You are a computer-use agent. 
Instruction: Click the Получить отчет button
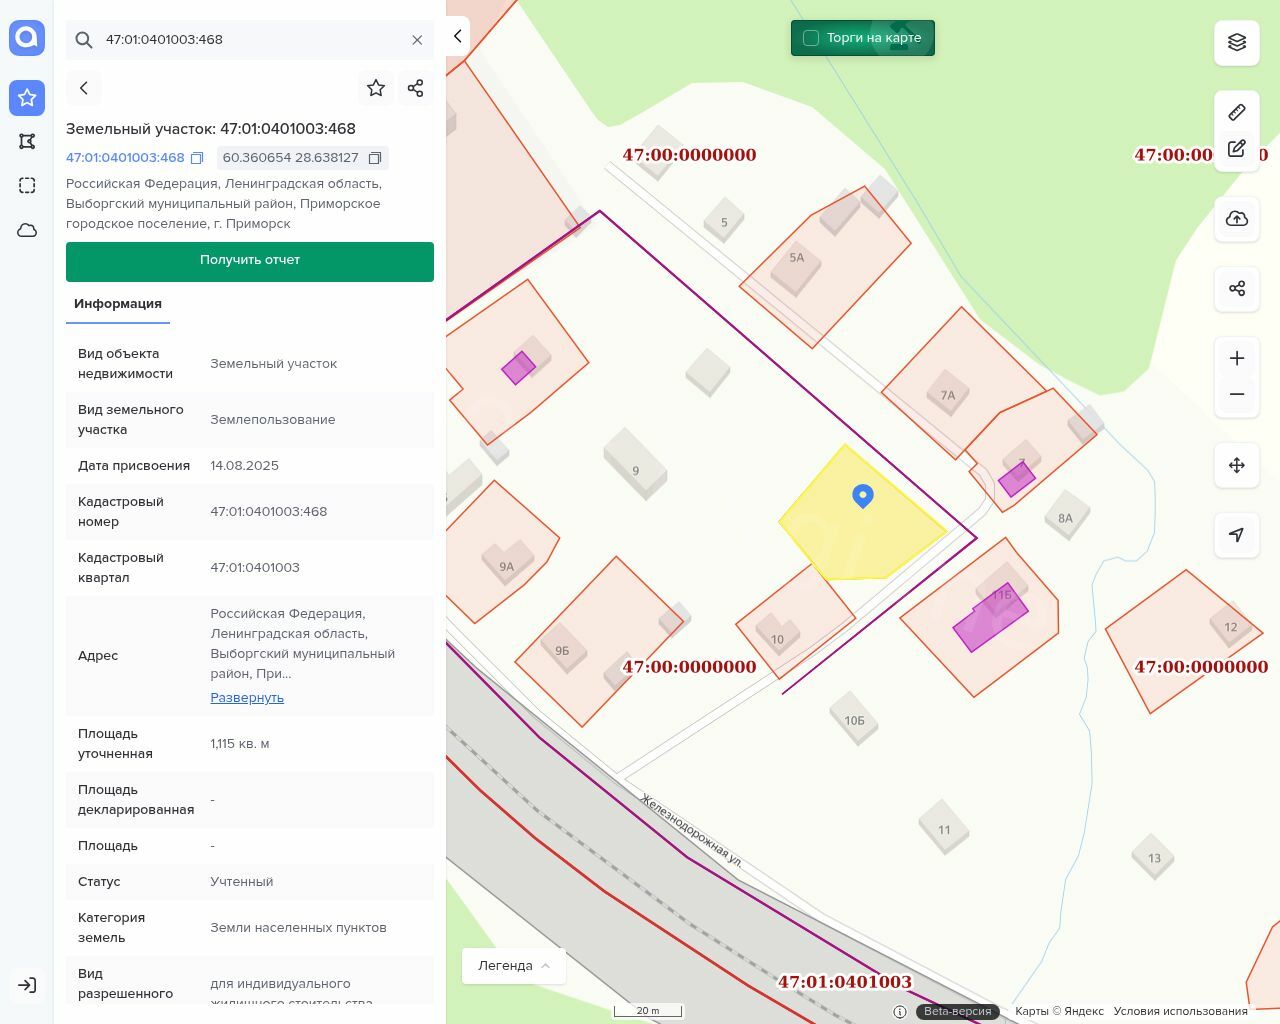(x=250, y=261)
